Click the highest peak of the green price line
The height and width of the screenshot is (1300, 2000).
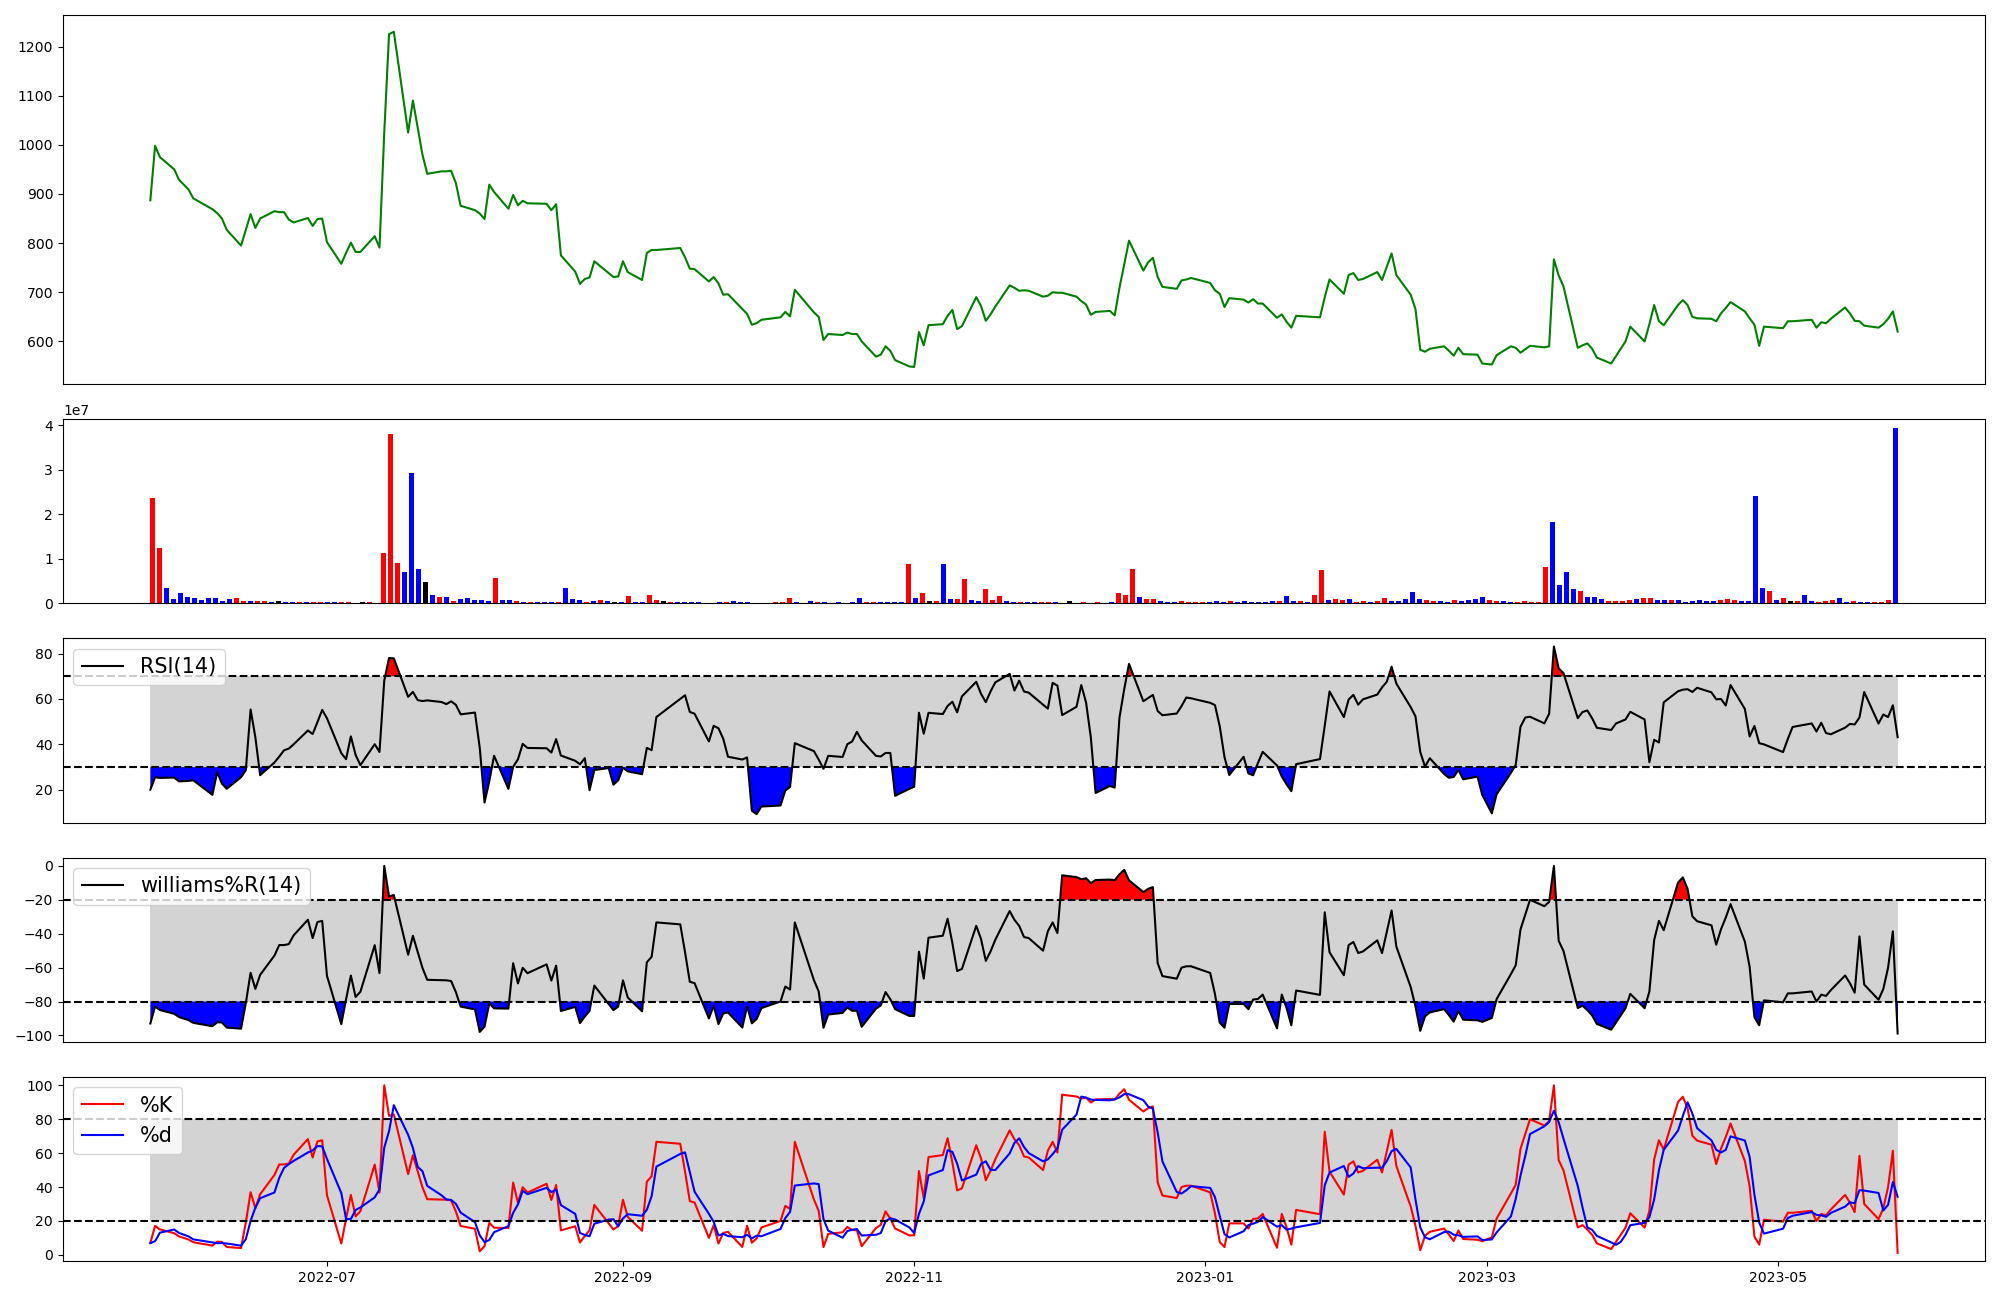[393, 33]
